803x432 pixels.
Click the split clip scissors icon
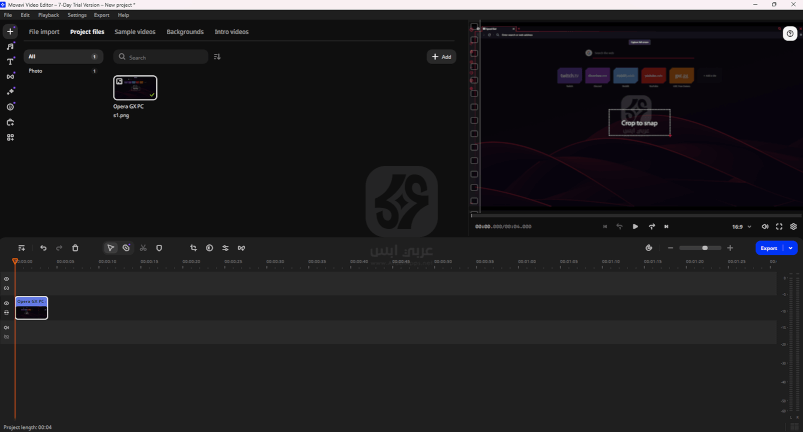click(x=143, y=248)
